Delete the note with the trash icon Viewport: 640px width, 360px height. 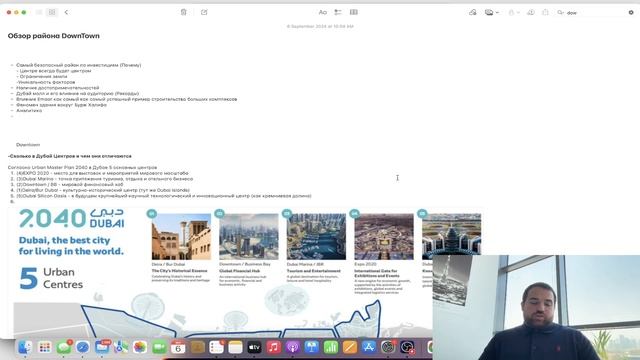pos(184,12)
